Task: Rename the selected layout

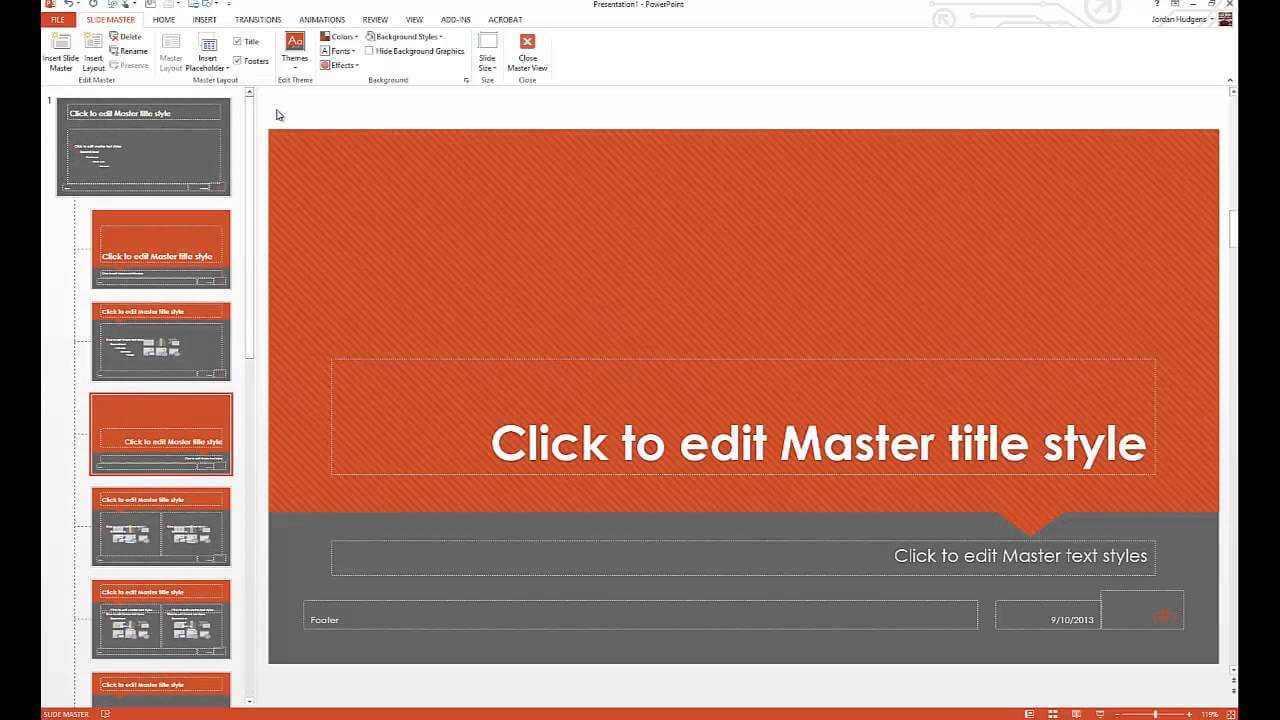Action: (128, 51)
